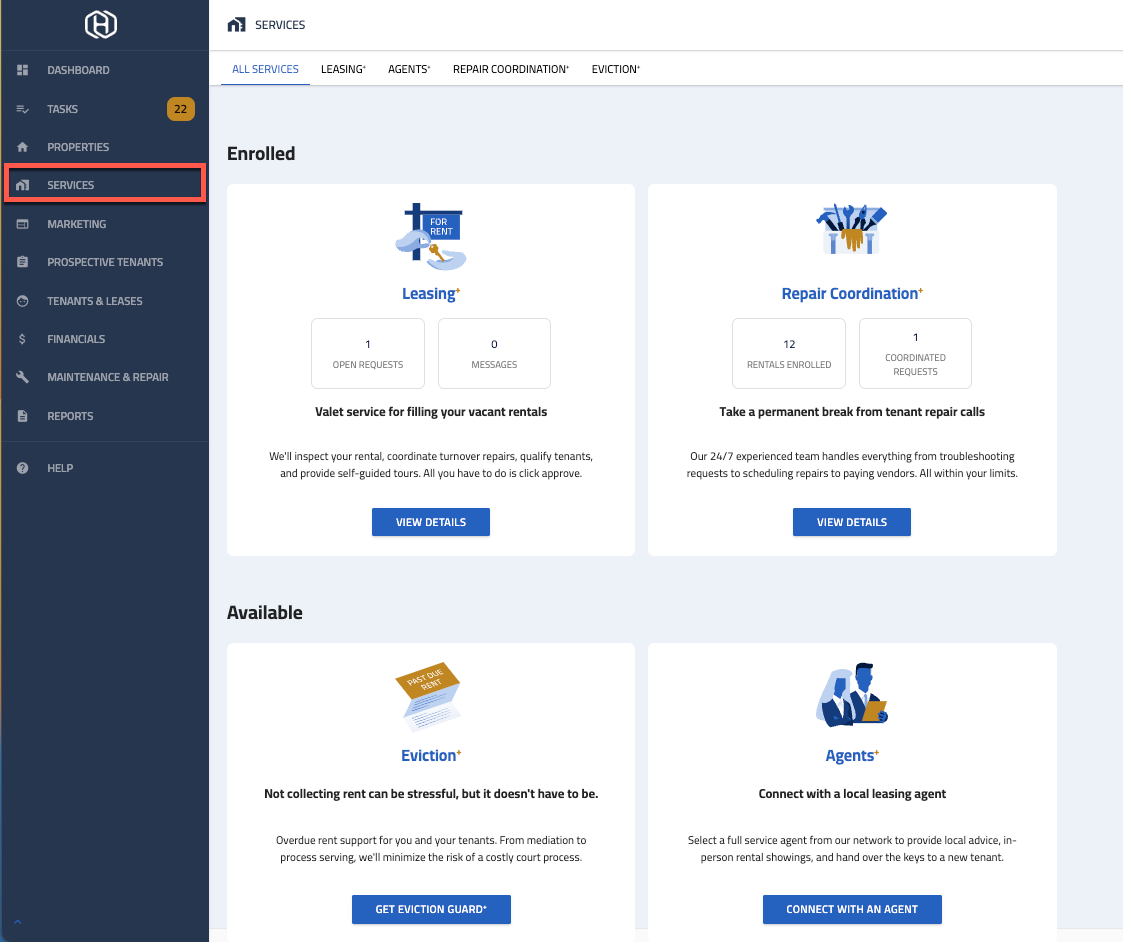Click the Agents people illustration
This screenshot has height=942, width=1123.
coord(852,695)
